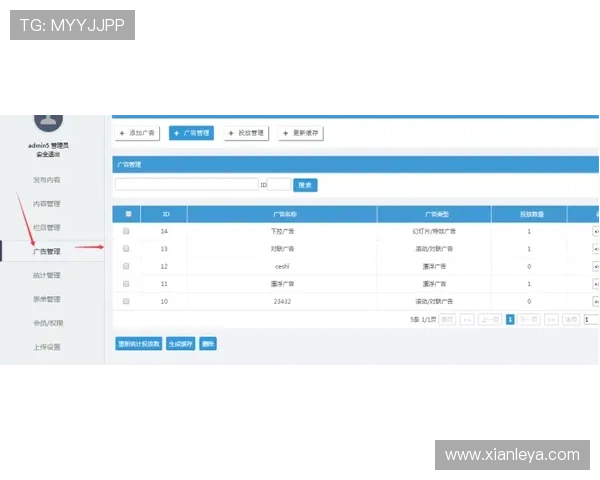Select the checkbox for the ceshi row
Viewport: 600px width, 480px height.
126,266
